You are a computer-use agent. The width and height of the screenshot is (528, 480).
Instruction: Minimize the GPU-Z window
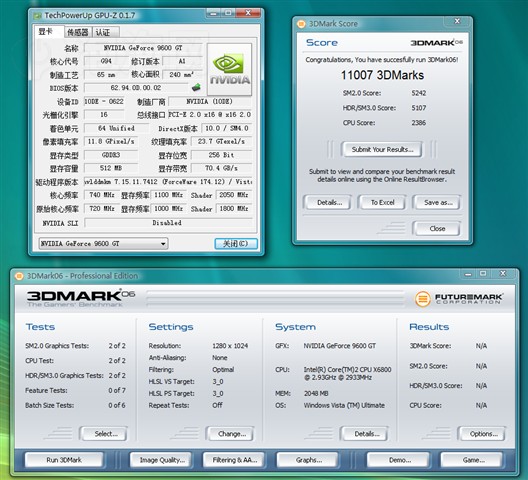point(213,13)
